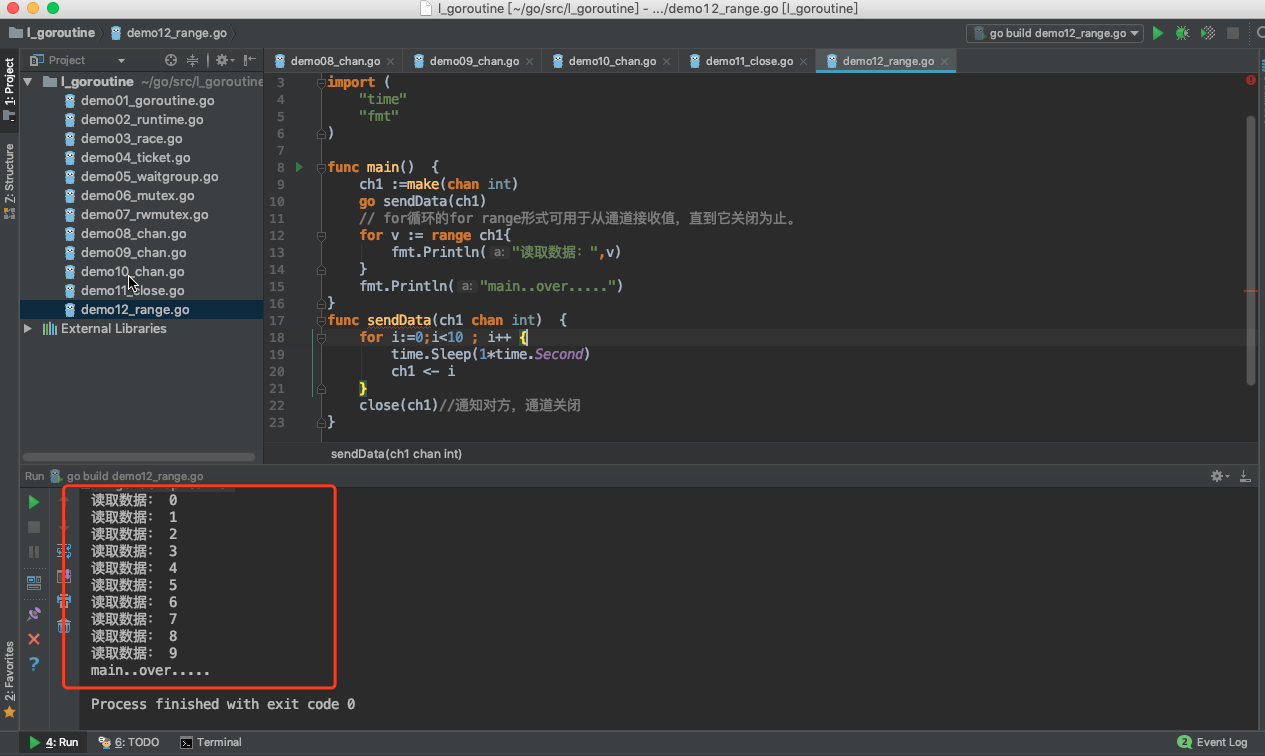Start debugging with the Debug bug icon
The width and height of the screenshot is (1265, 756).
pos(1183,33)
